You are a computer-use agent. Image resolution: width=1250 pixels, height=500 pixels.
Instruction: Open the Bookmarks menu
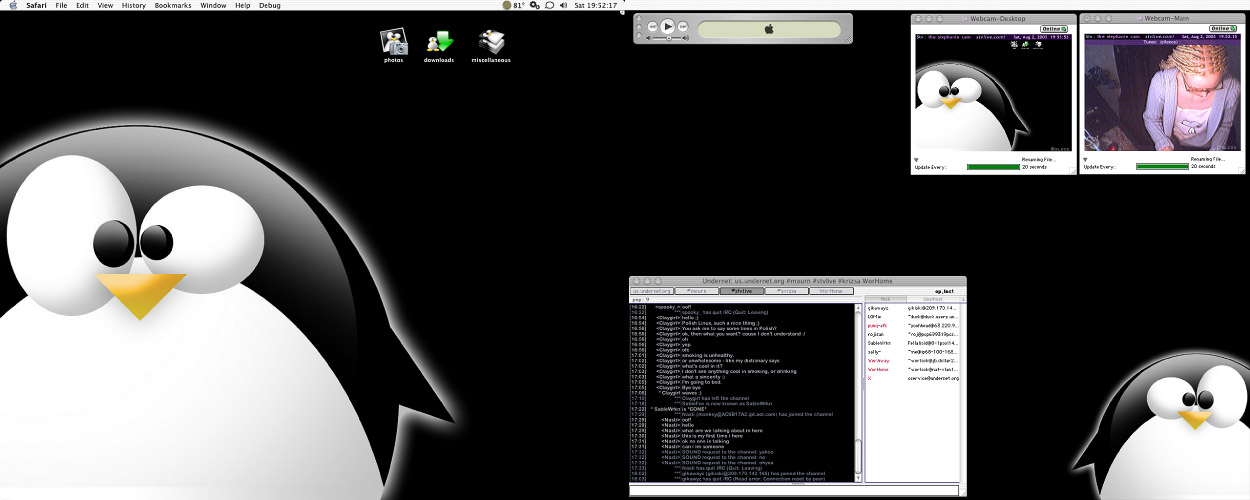[173, 6]
